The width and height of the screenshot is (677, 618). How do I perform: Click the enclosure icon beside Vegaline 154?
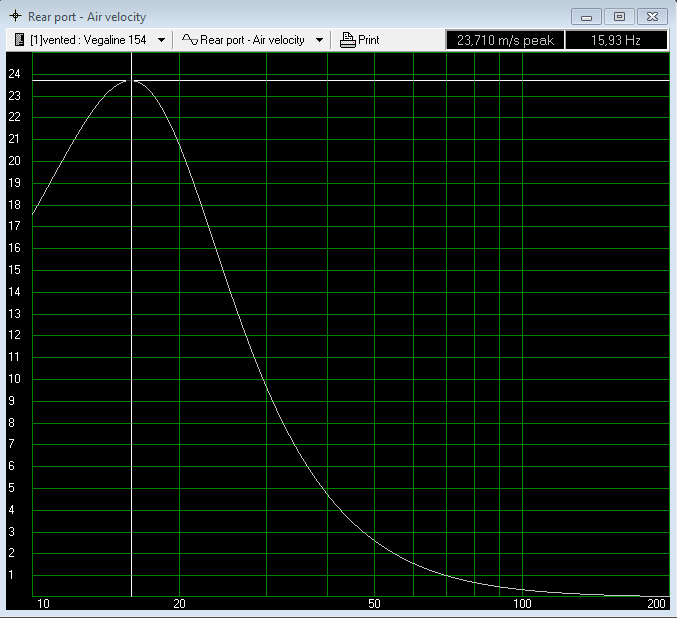[x=20, y=40]
